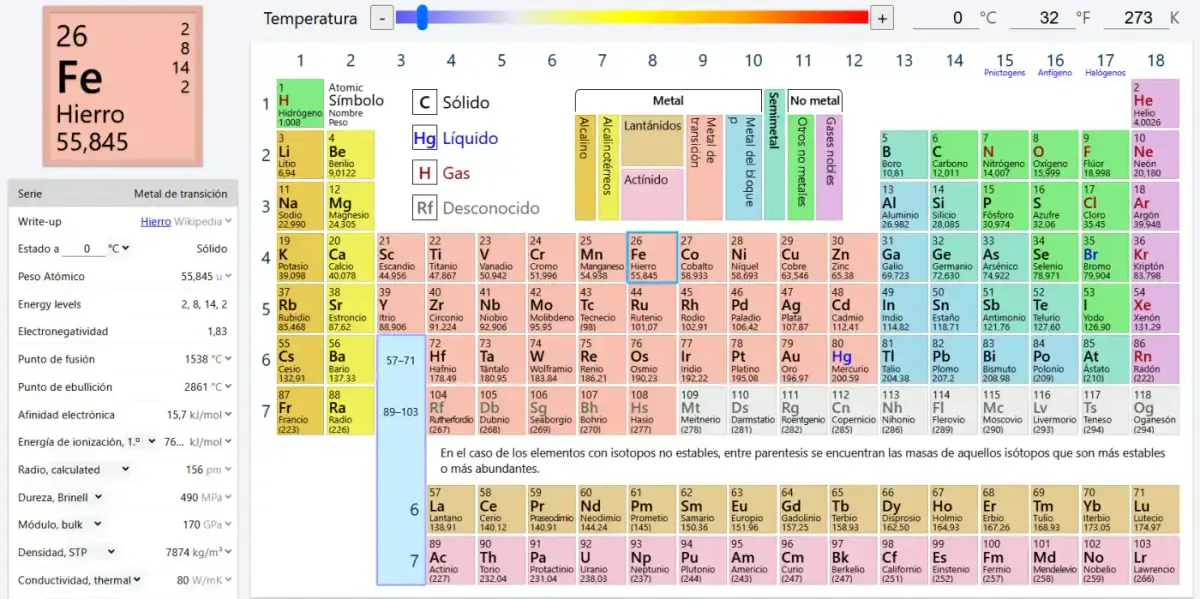Viewport: 1200px width, 599px height.
Task: Open the Conductividad, thermal selector
Action: [80, 580]
